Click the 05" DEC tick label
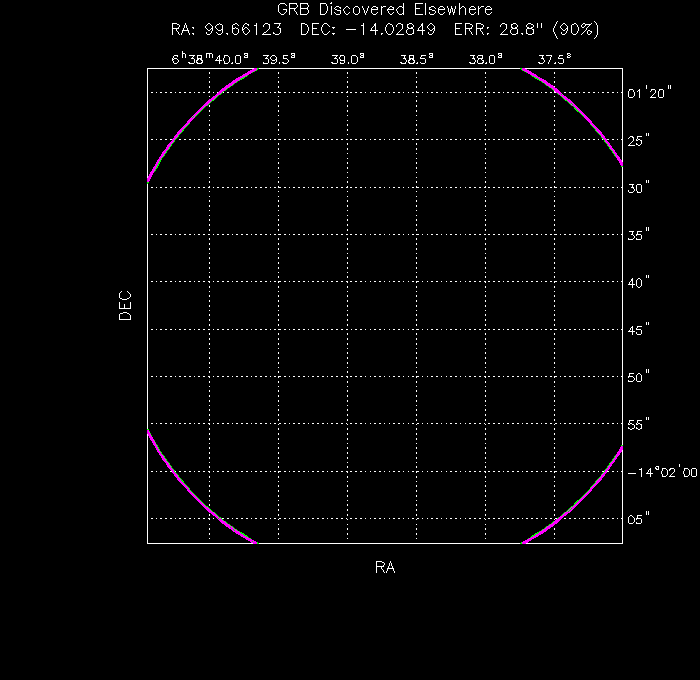 coord(638,519)
